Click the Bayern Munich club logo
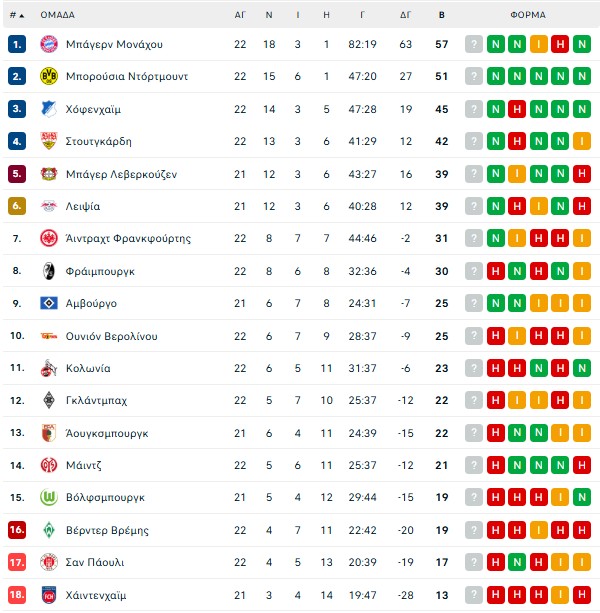Screen dimensions: 600x613 [x=48, y=44]
